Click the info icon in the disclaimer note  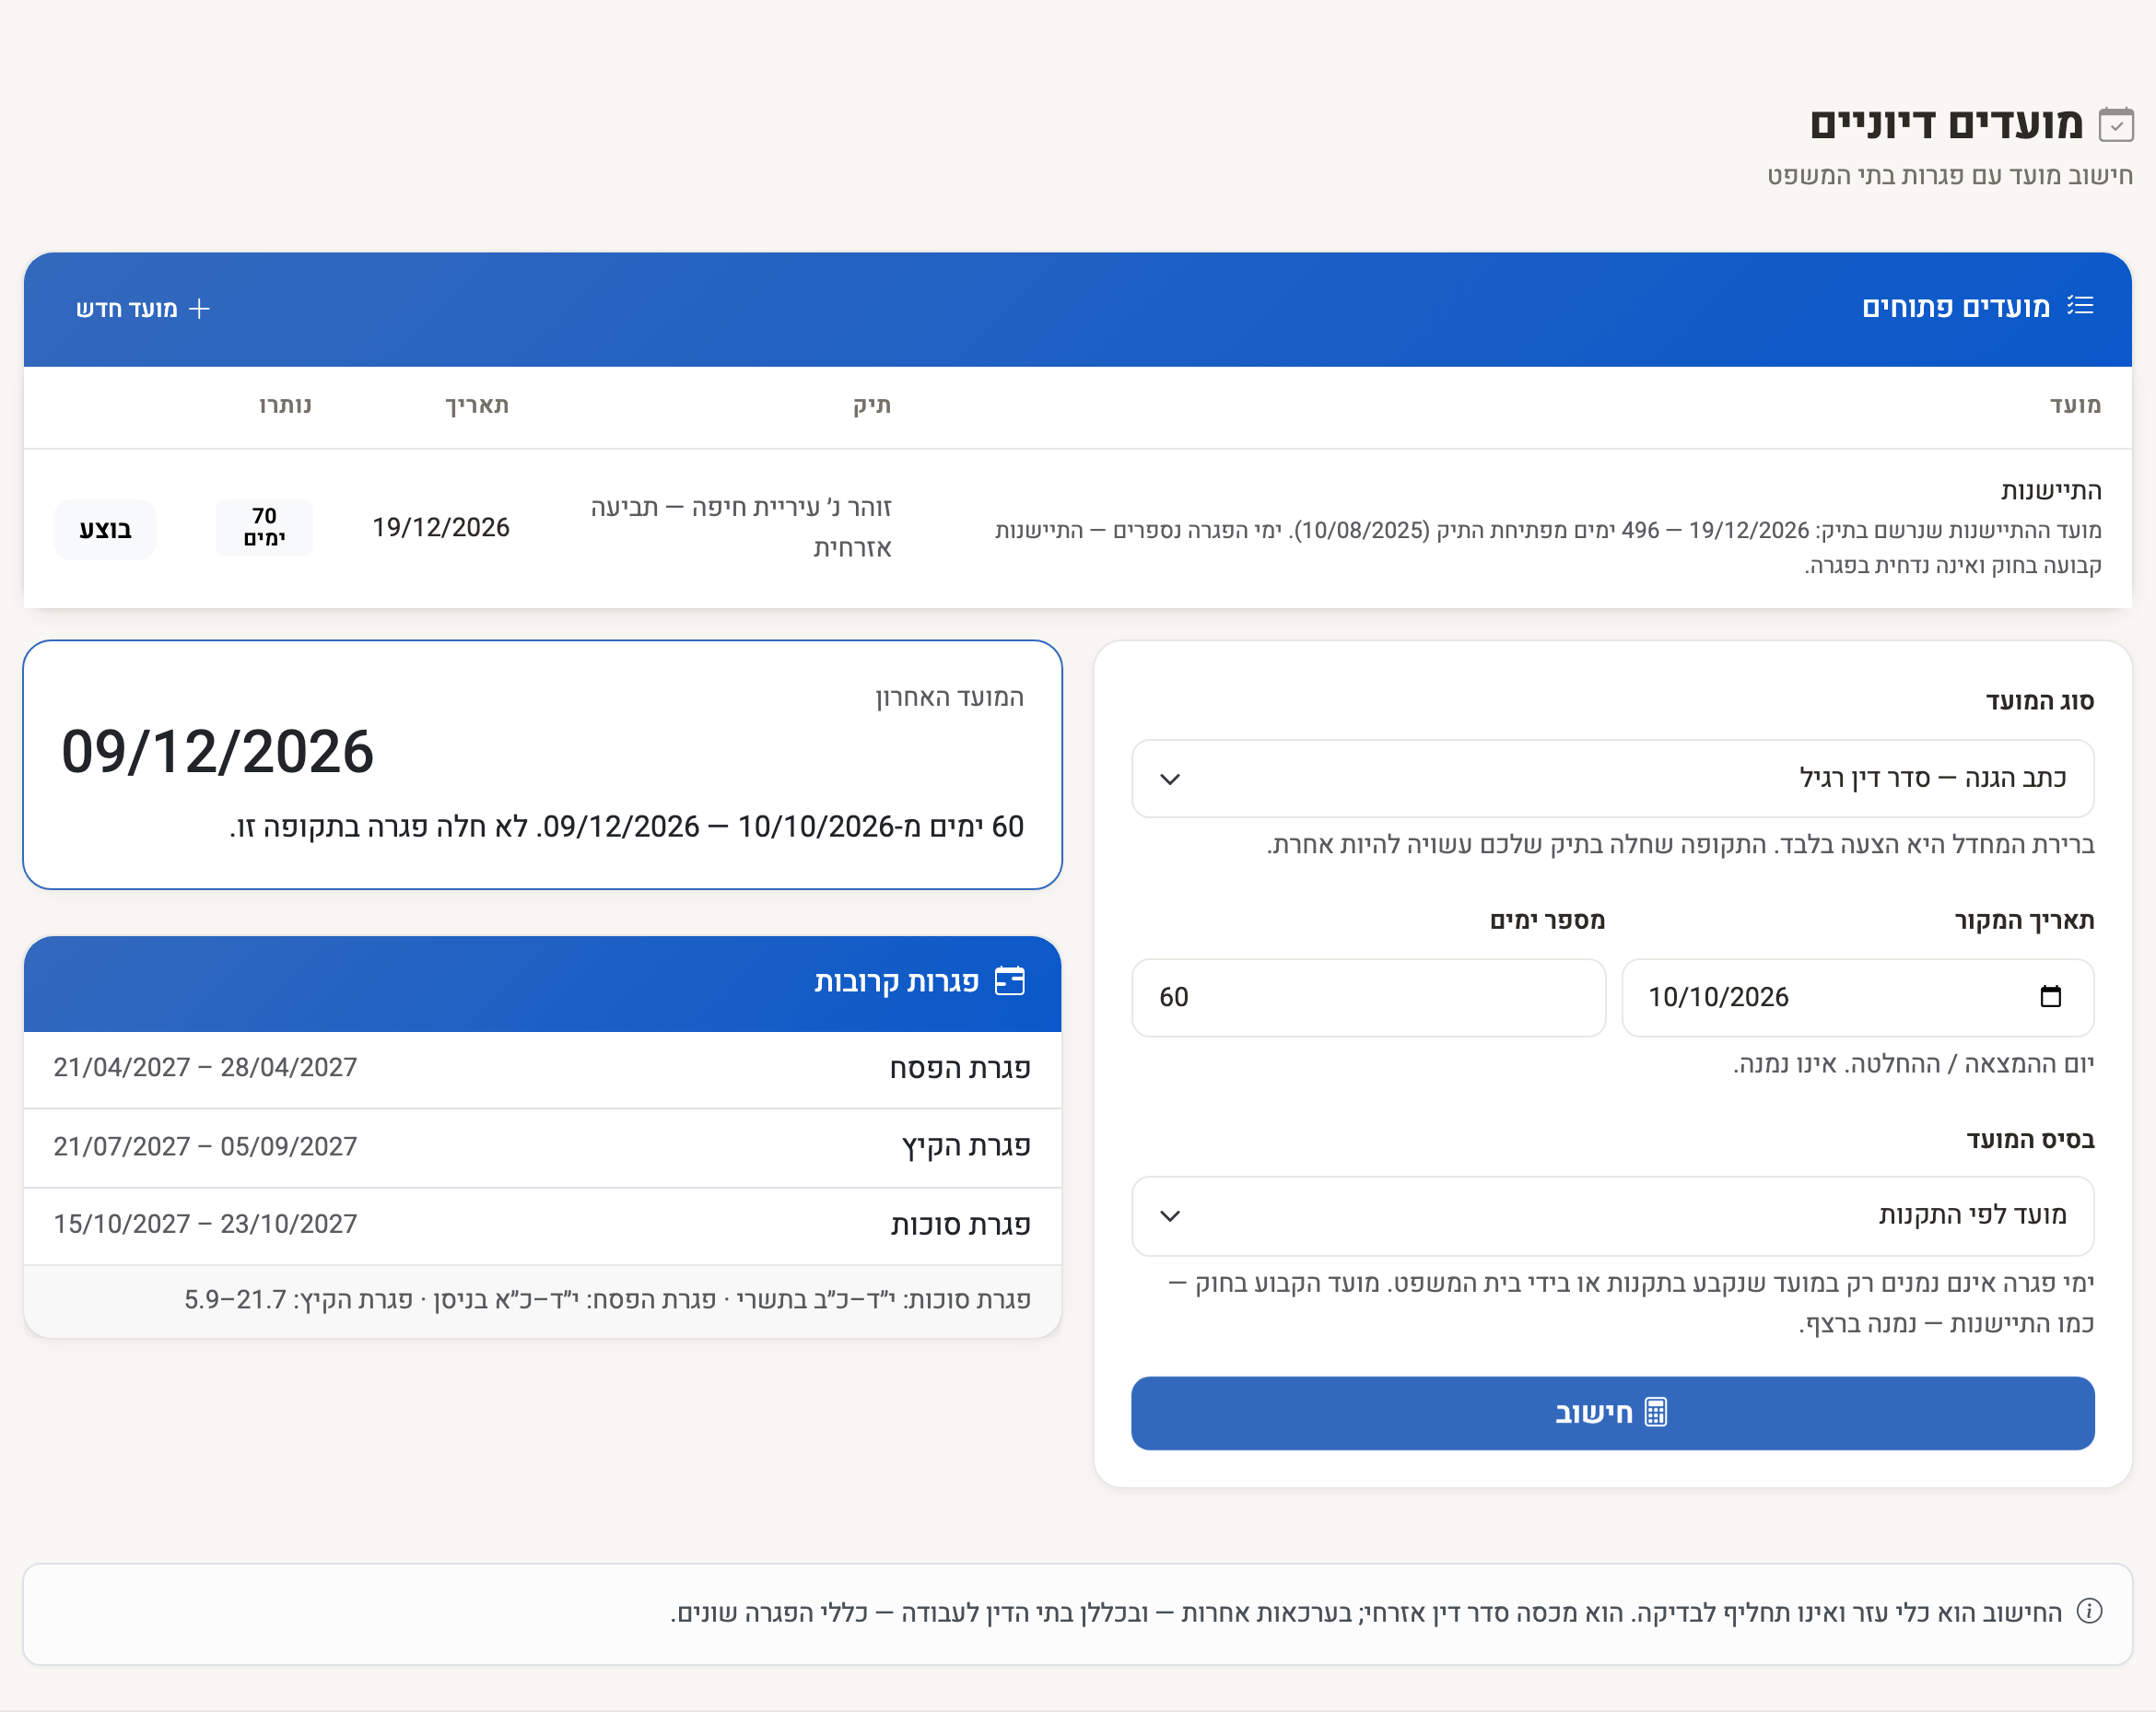(x=2089, y=1611)
